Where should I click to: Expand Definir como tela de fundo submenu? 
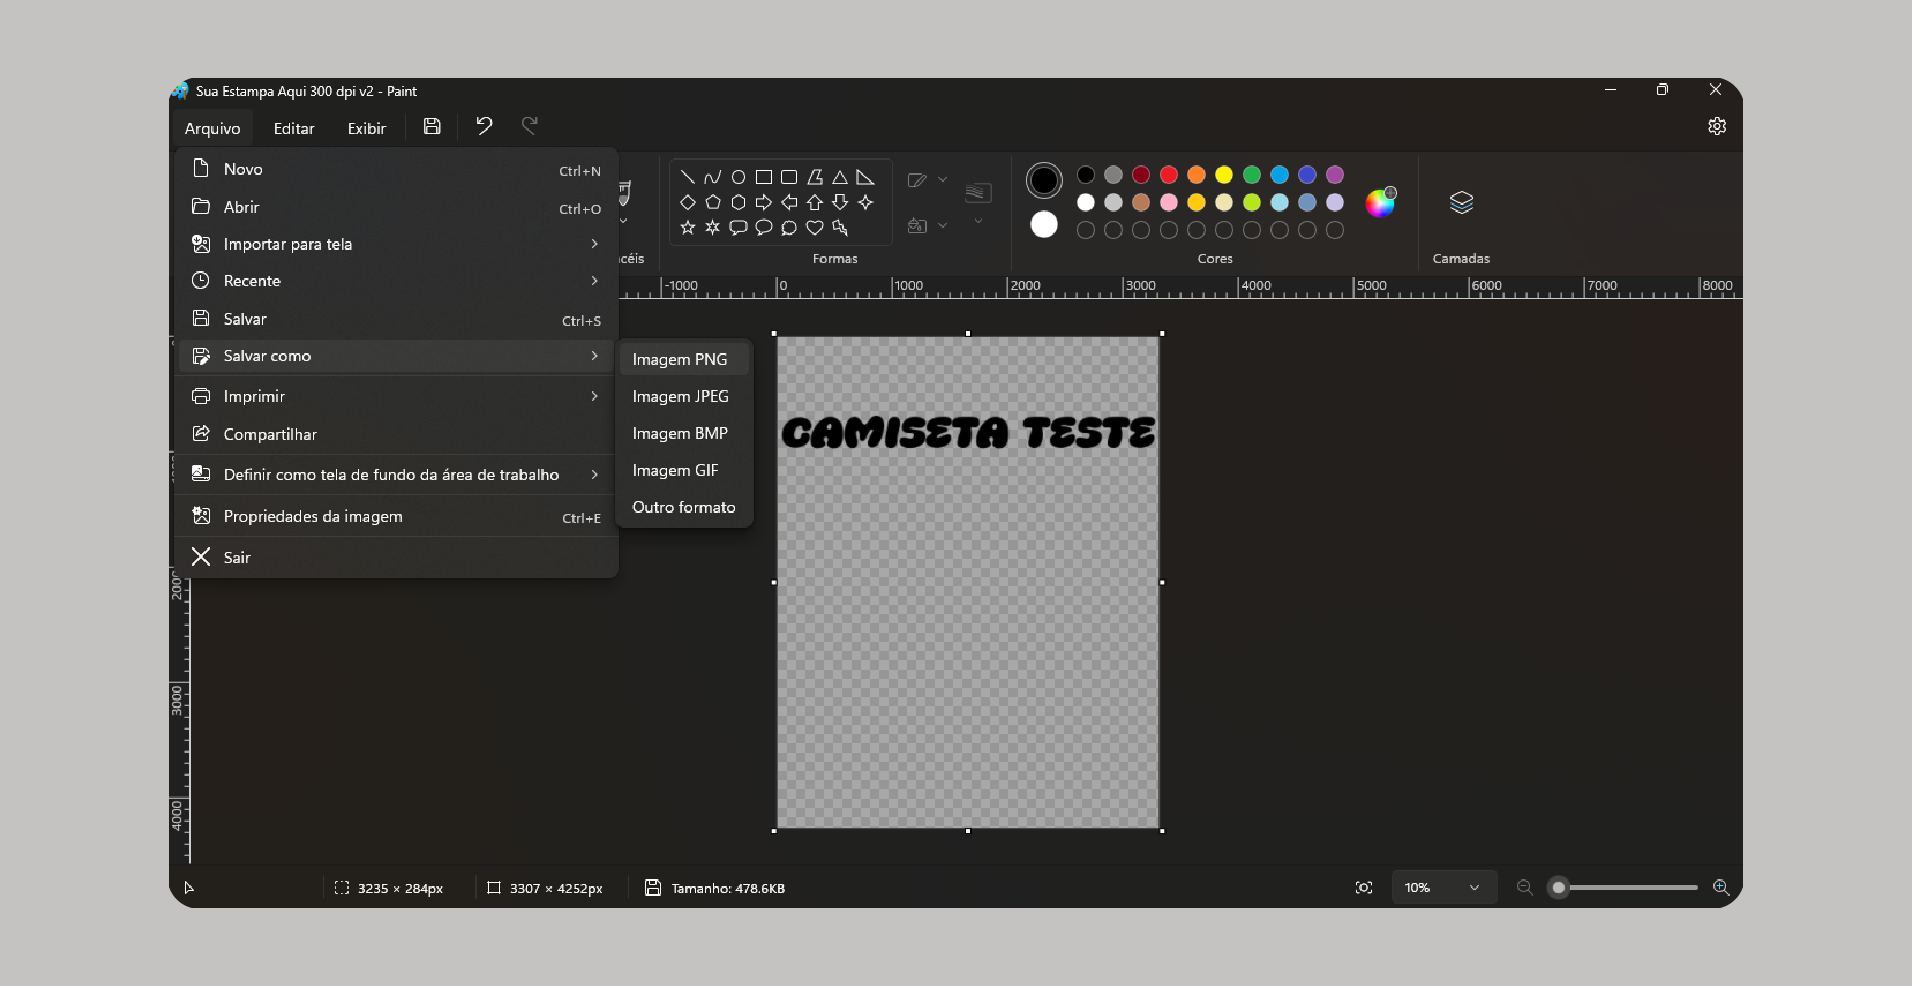tap(396, 474)
